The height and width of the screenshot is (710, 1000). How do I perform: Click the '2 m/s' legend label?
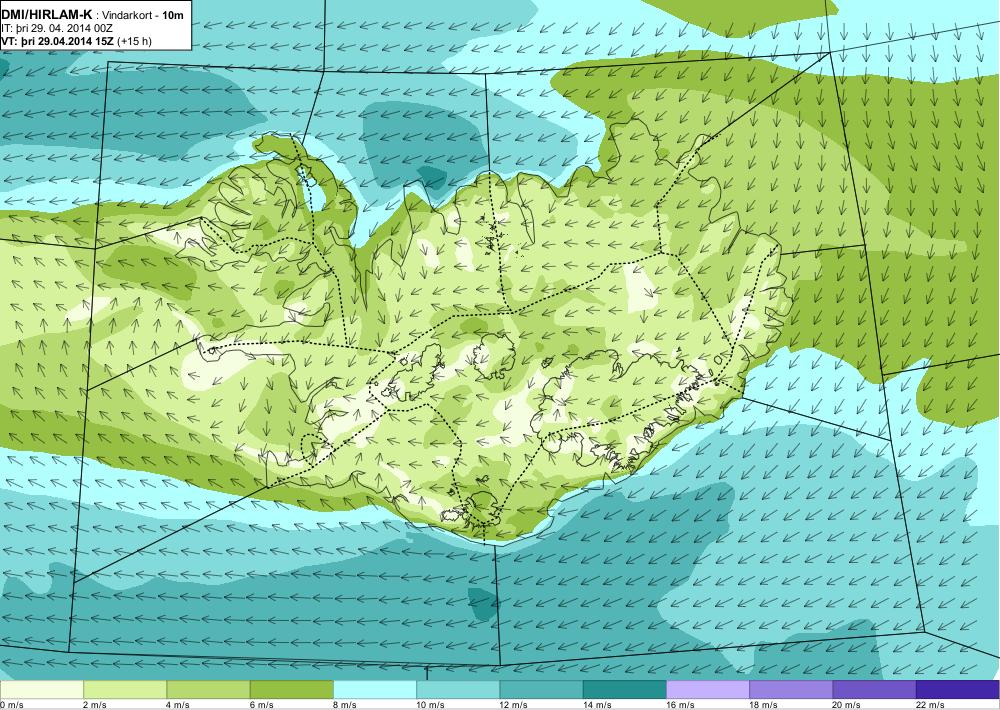[95, 705]
